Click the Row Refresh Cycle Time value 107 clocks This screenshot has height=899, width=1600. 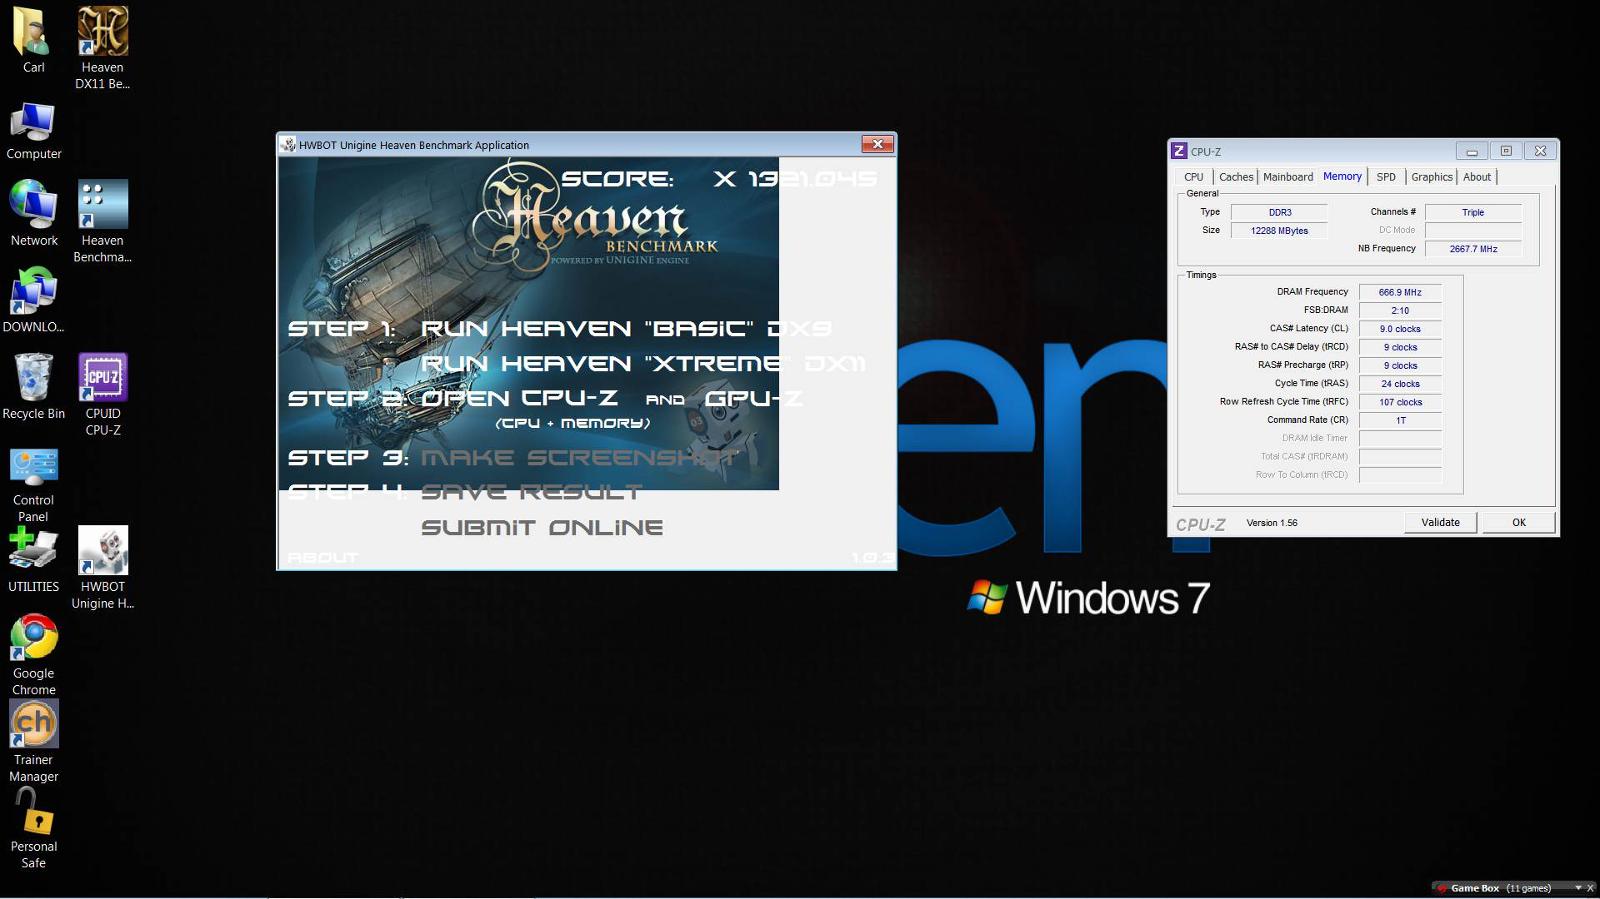pyautogui.click(x=1400, y=402)
